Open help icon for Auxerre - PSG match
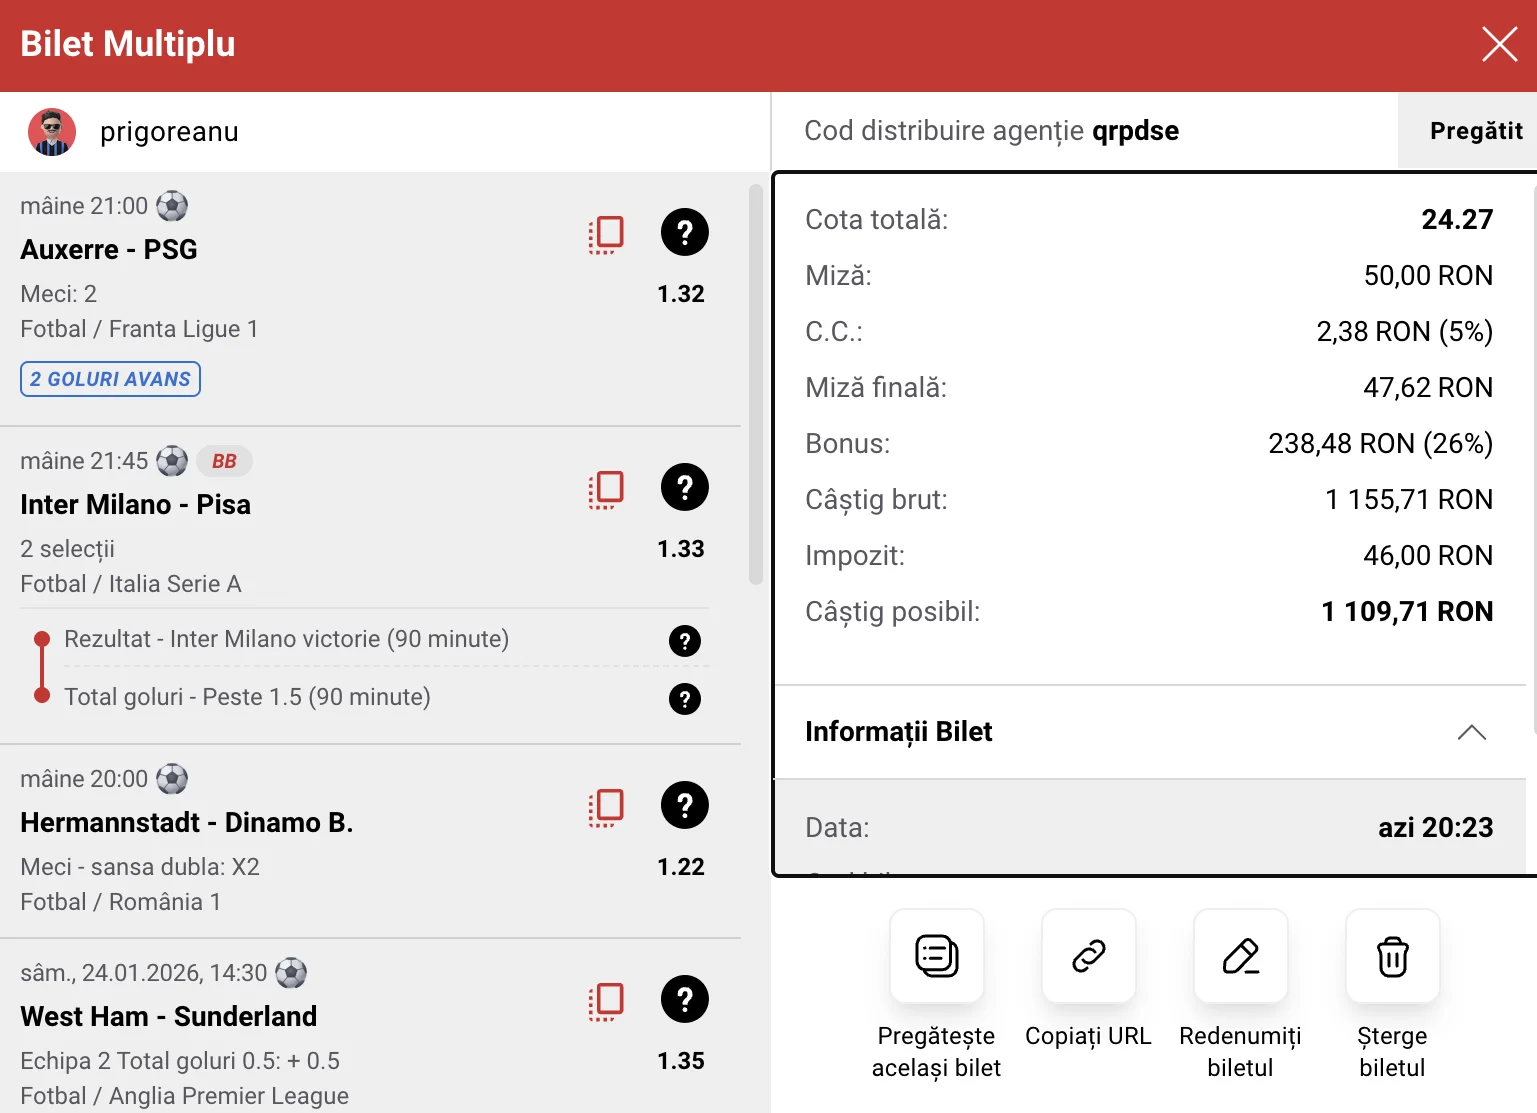The image size is (1537, 1113). (x=684, y=233)
